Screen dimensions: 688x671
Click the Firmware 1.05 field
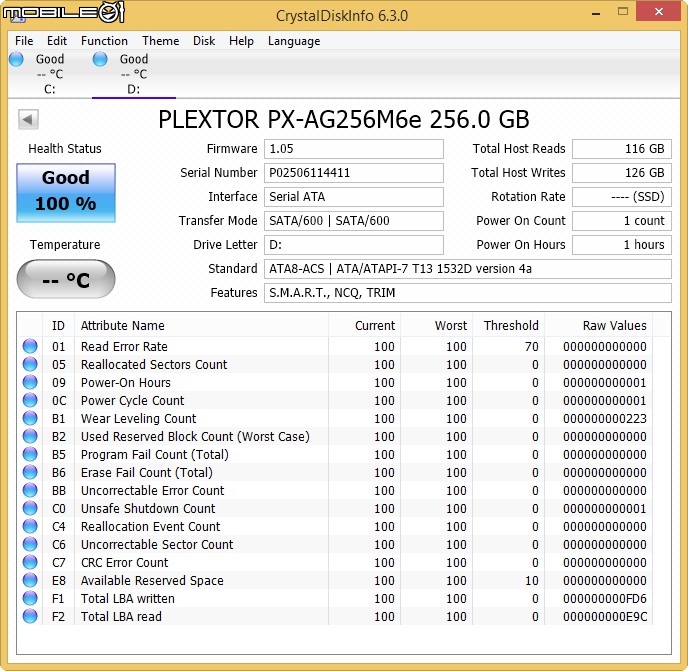354,149
